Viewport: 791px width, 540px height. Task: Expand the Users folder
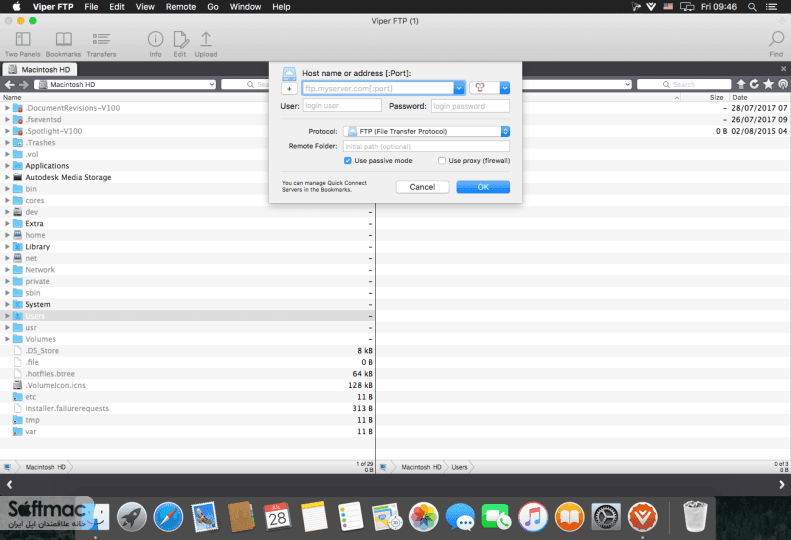(x=7, y=316)
